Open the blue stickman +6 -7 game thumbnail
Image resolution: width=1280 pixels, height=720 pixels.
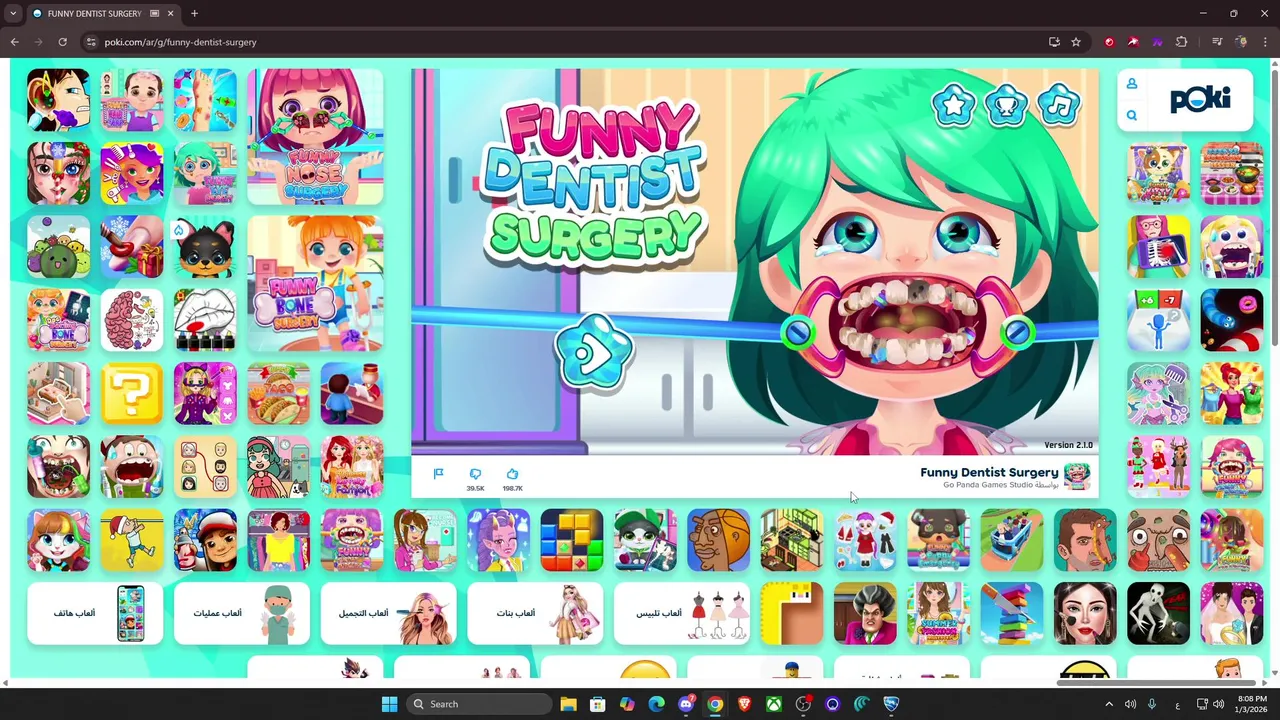[1158, 320]
